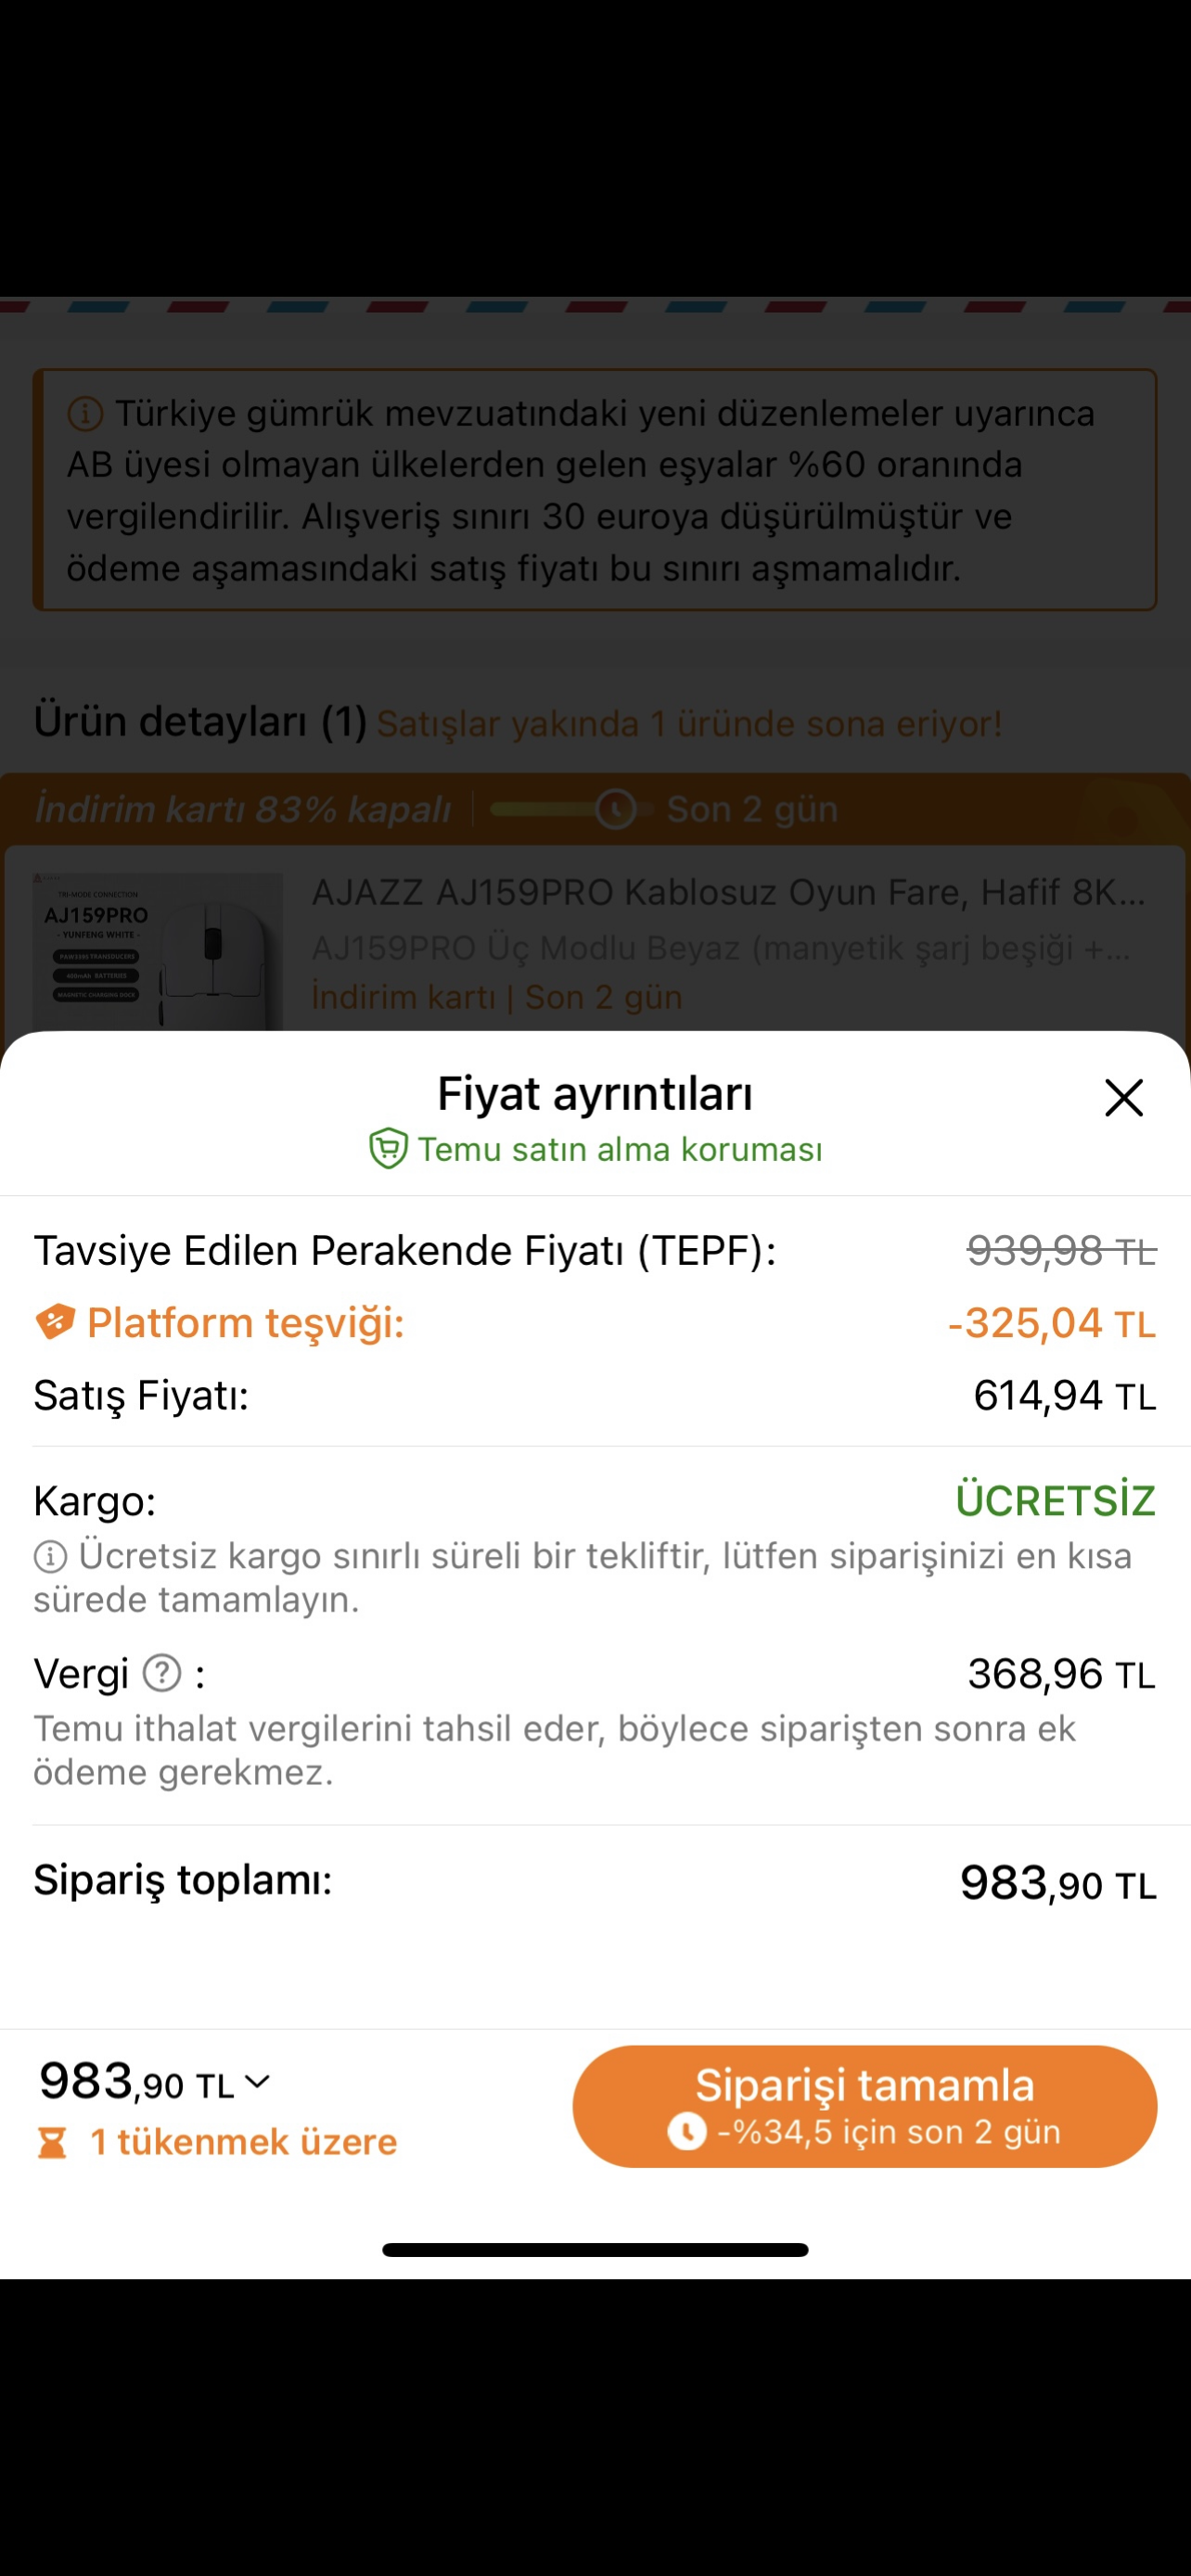Image resolution: width=1191 pixels, height=2576 pixels.
Task: Tap the clock icon inside the order button
Action: [x=687, y=2131]
